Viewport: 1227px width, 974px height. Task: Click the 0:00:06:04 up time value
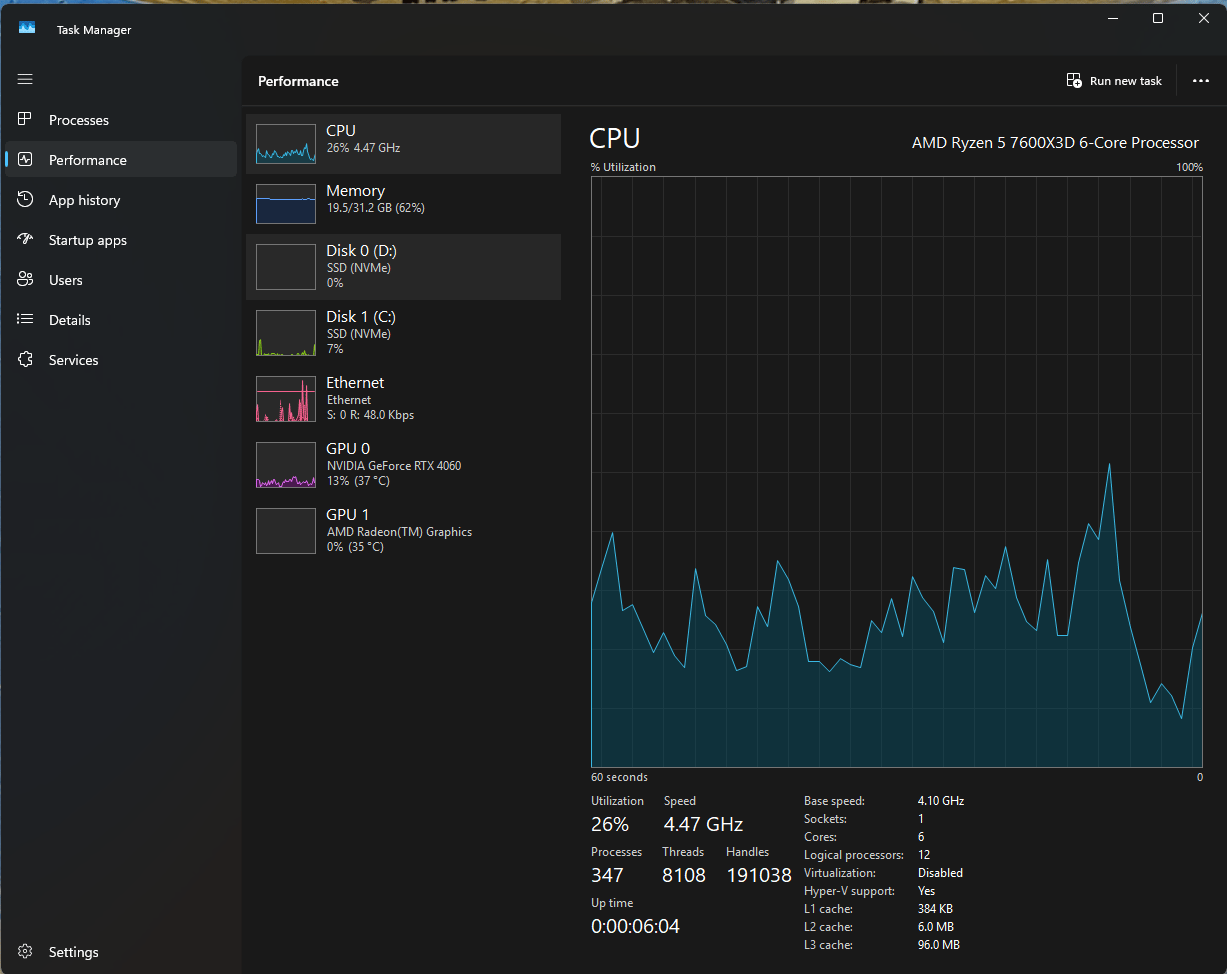coord(635,927)
